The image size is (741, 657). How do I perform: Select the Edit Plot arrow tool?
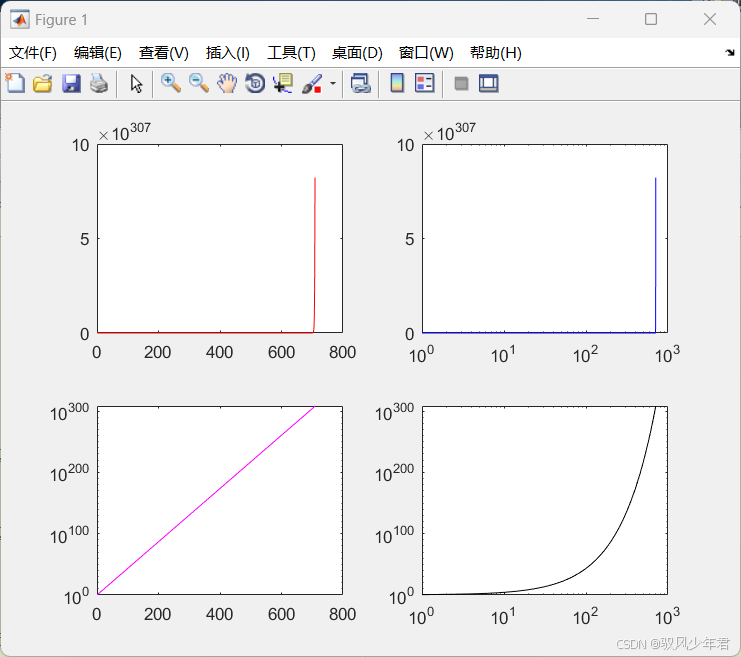(x=136, y=84)
